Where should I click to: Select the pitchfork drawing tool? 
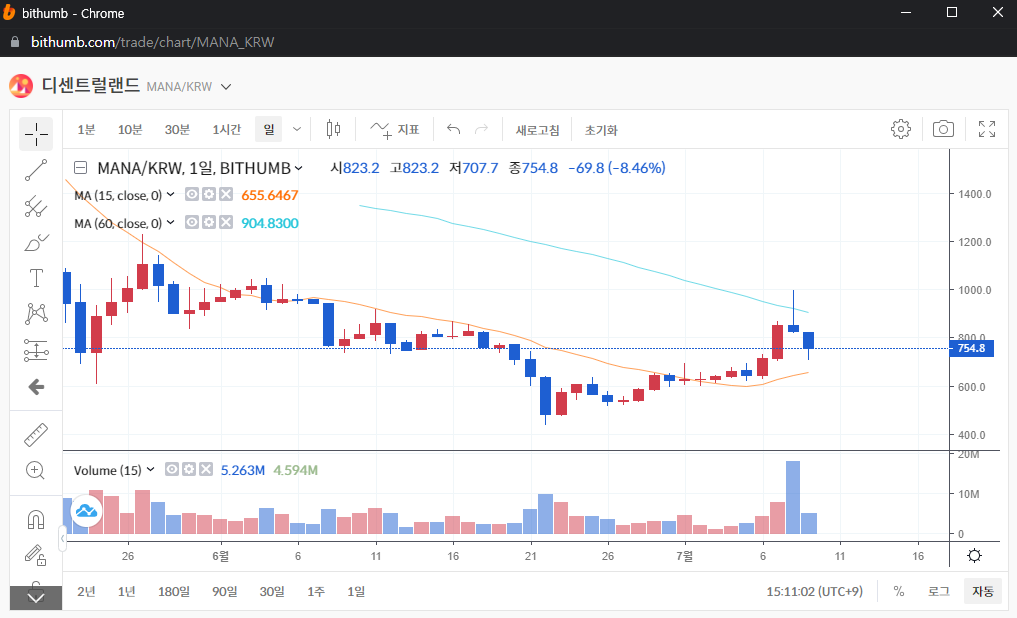pyautogui.click(x=36, y=207)
